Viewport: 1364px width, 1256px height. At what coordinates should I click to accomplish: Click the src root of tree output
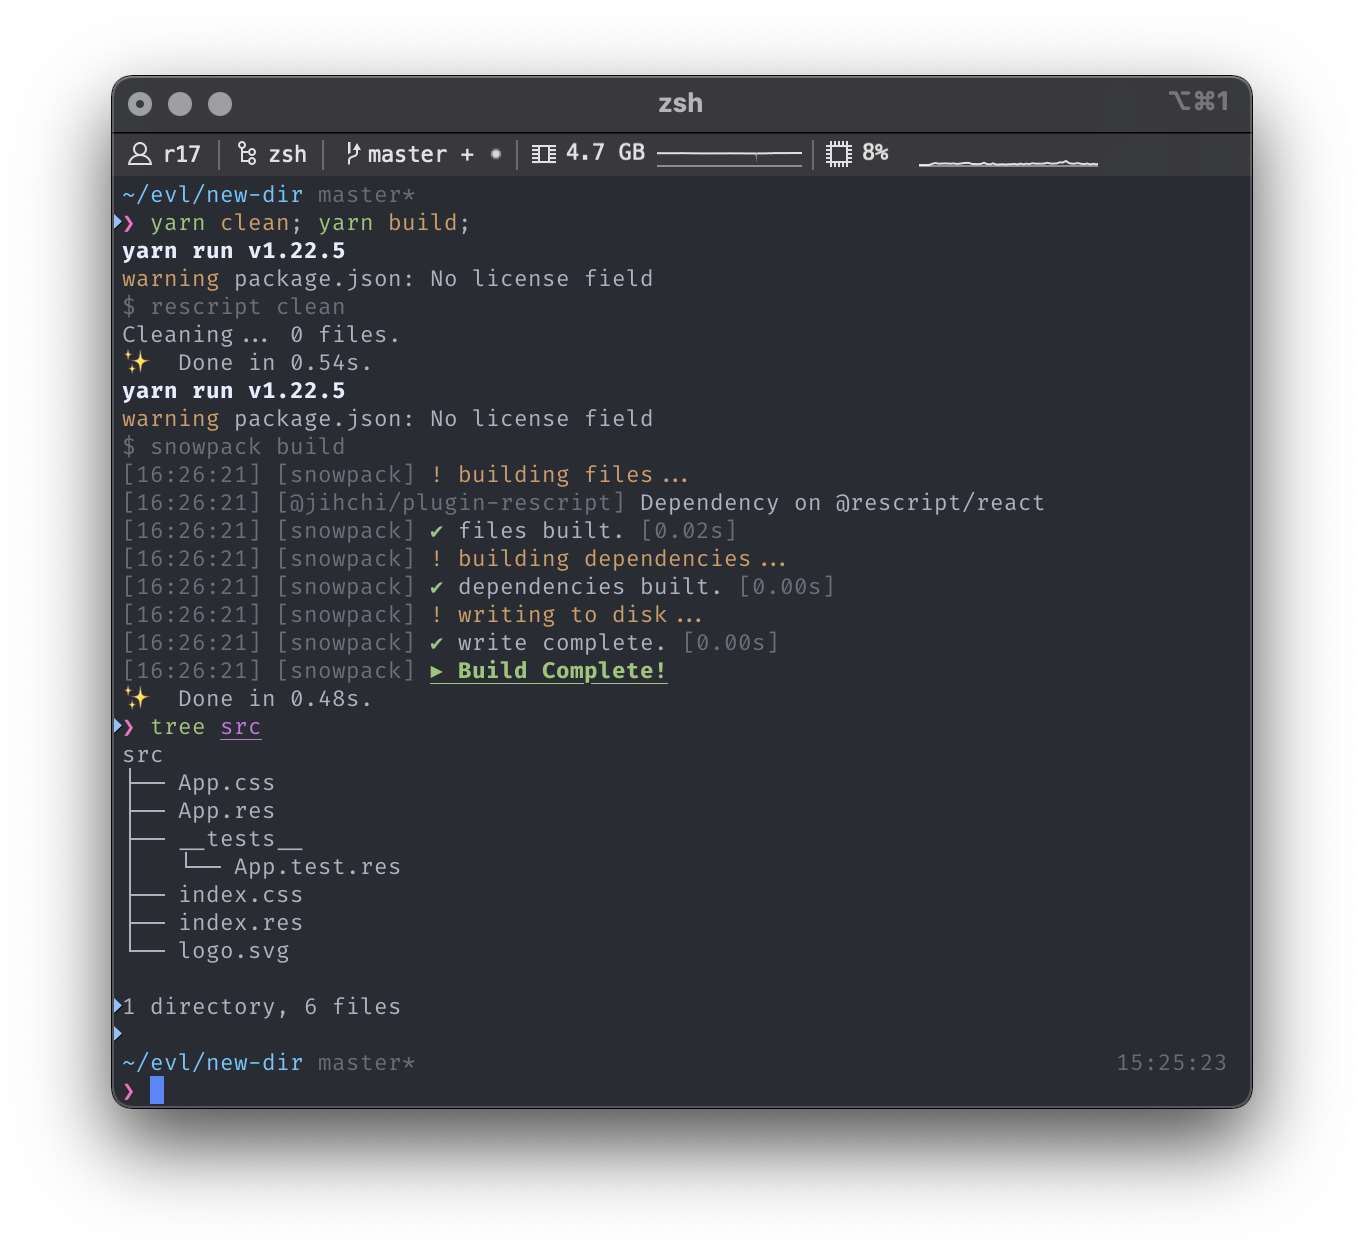click(x=142, y=755)
